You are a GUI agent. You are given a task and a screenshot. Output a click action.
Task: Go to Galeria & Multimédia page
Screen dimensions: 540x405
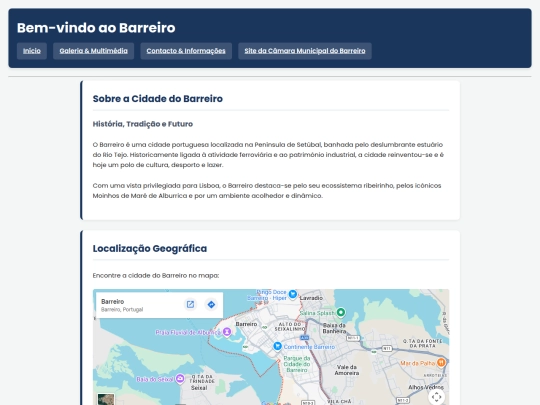pos(93,51)
